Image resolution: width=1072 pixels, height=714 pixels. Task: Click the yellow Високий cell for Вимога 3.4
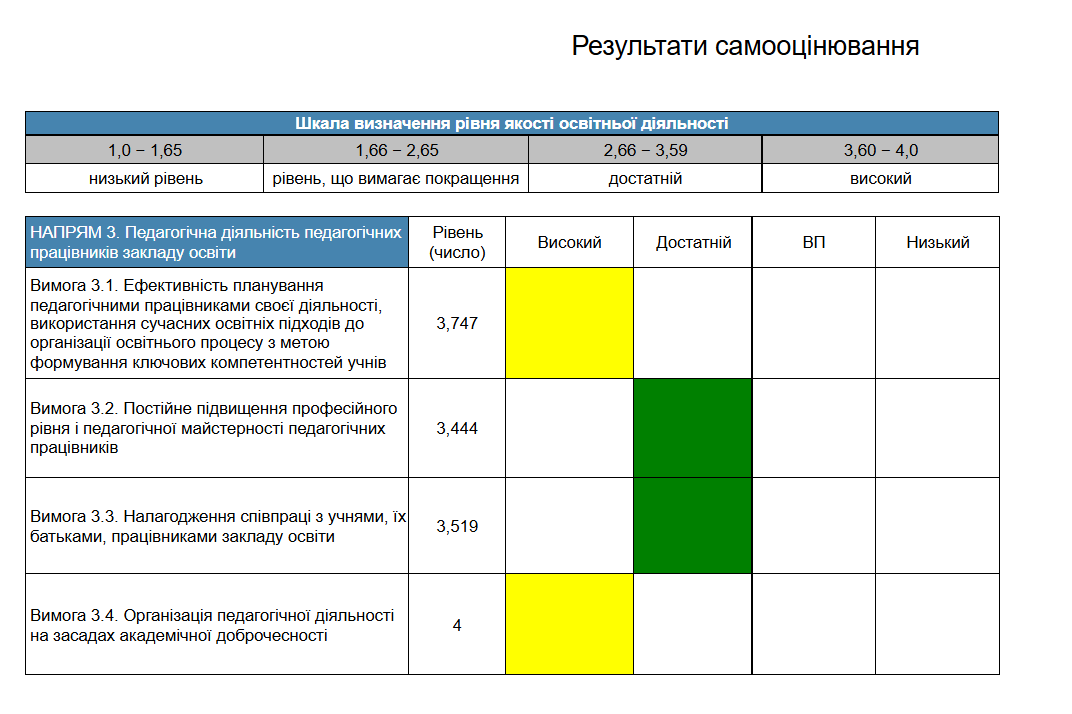[x=570, y=624]
